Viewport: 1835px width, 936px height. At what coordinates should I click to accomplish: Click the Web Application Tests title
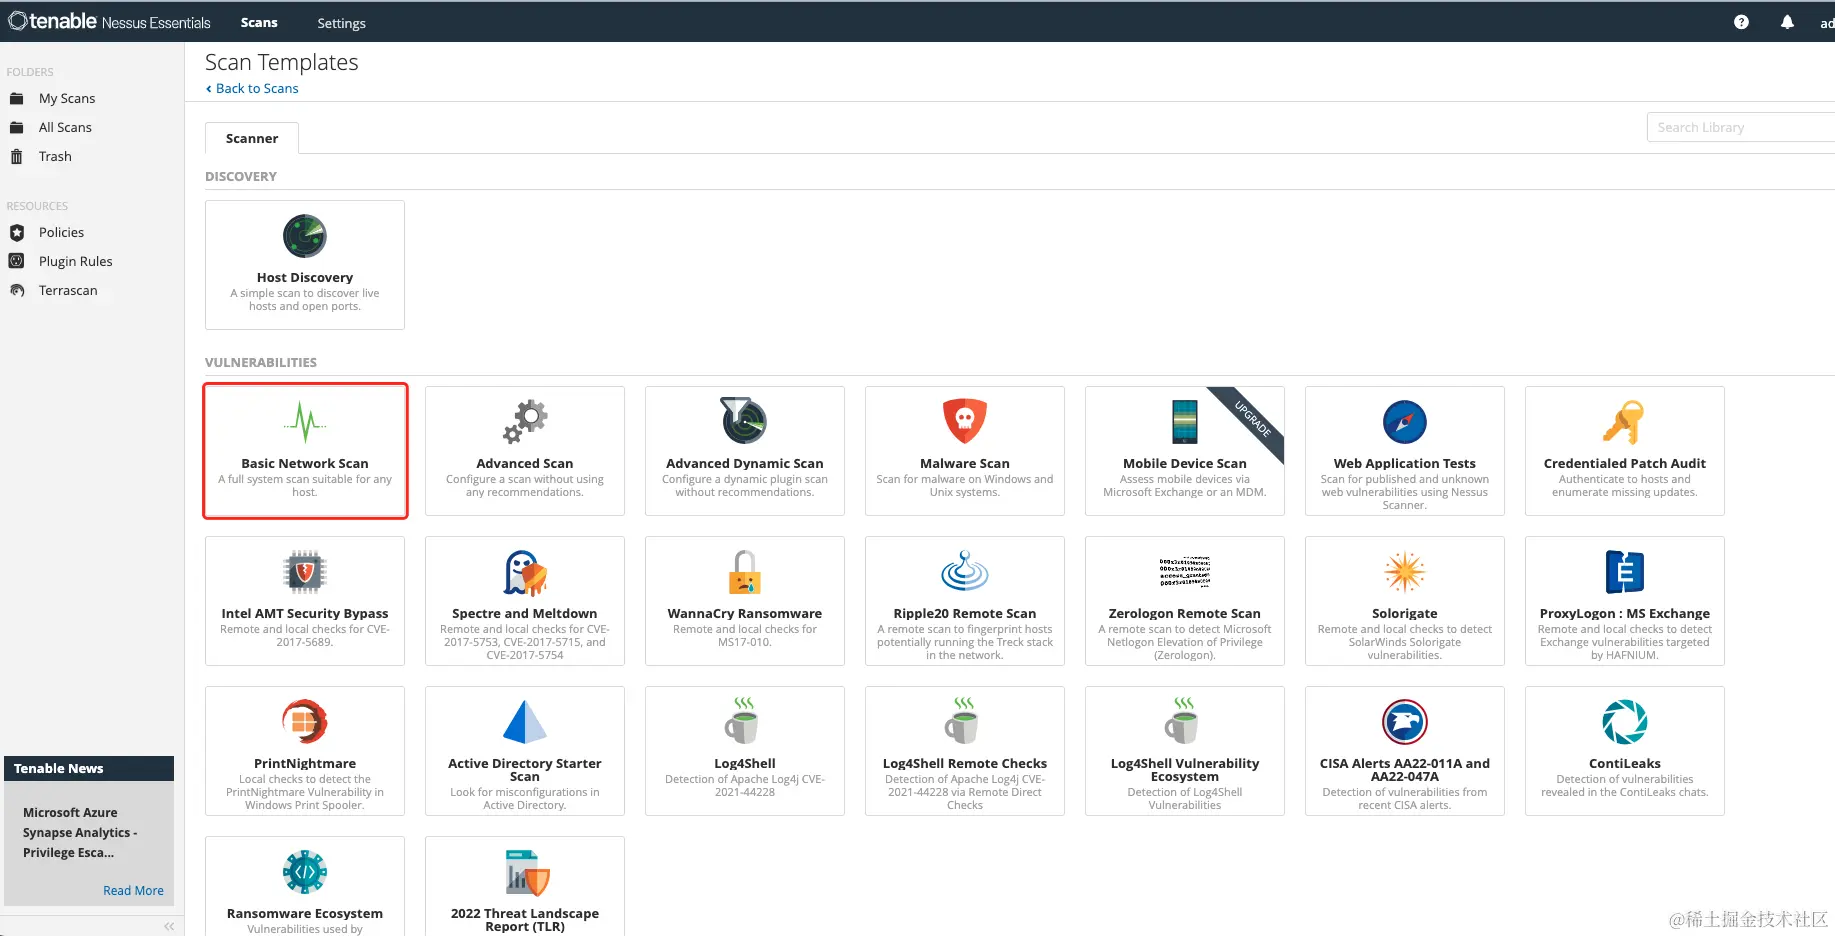pos(1405,463)
